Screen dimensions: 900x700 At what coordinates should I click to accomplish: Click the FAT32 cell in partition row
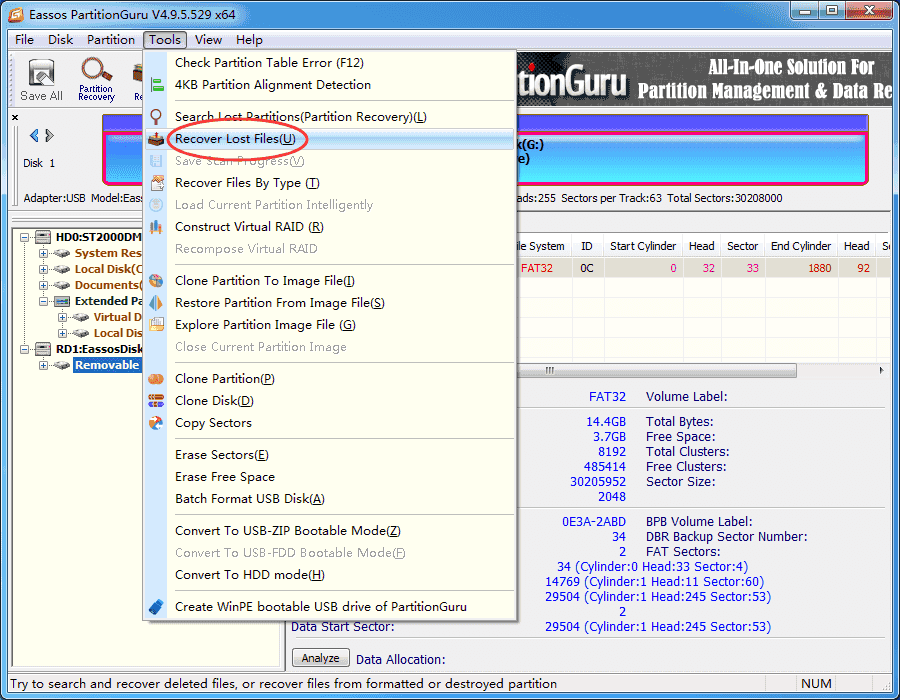point(537,268)
